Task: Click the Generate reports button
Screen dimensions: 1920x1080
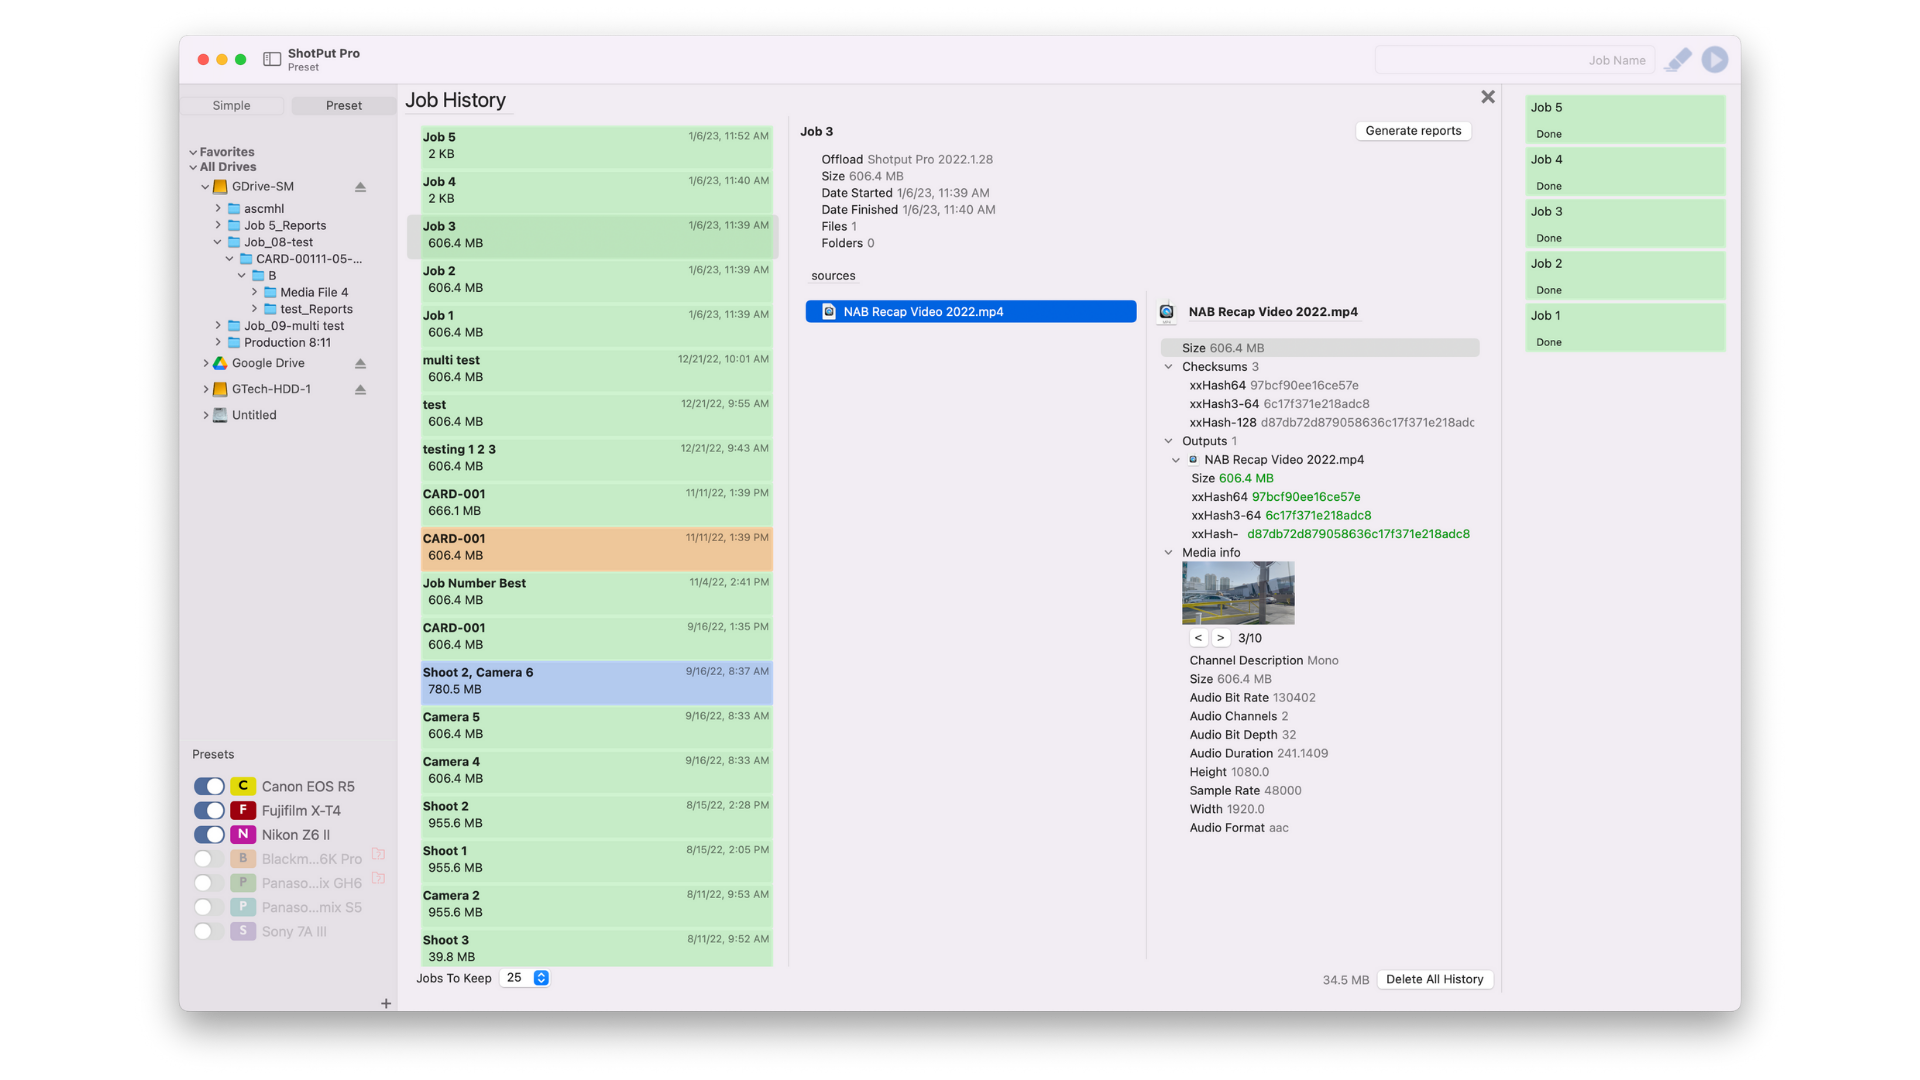Action: tap(1413, 131)
